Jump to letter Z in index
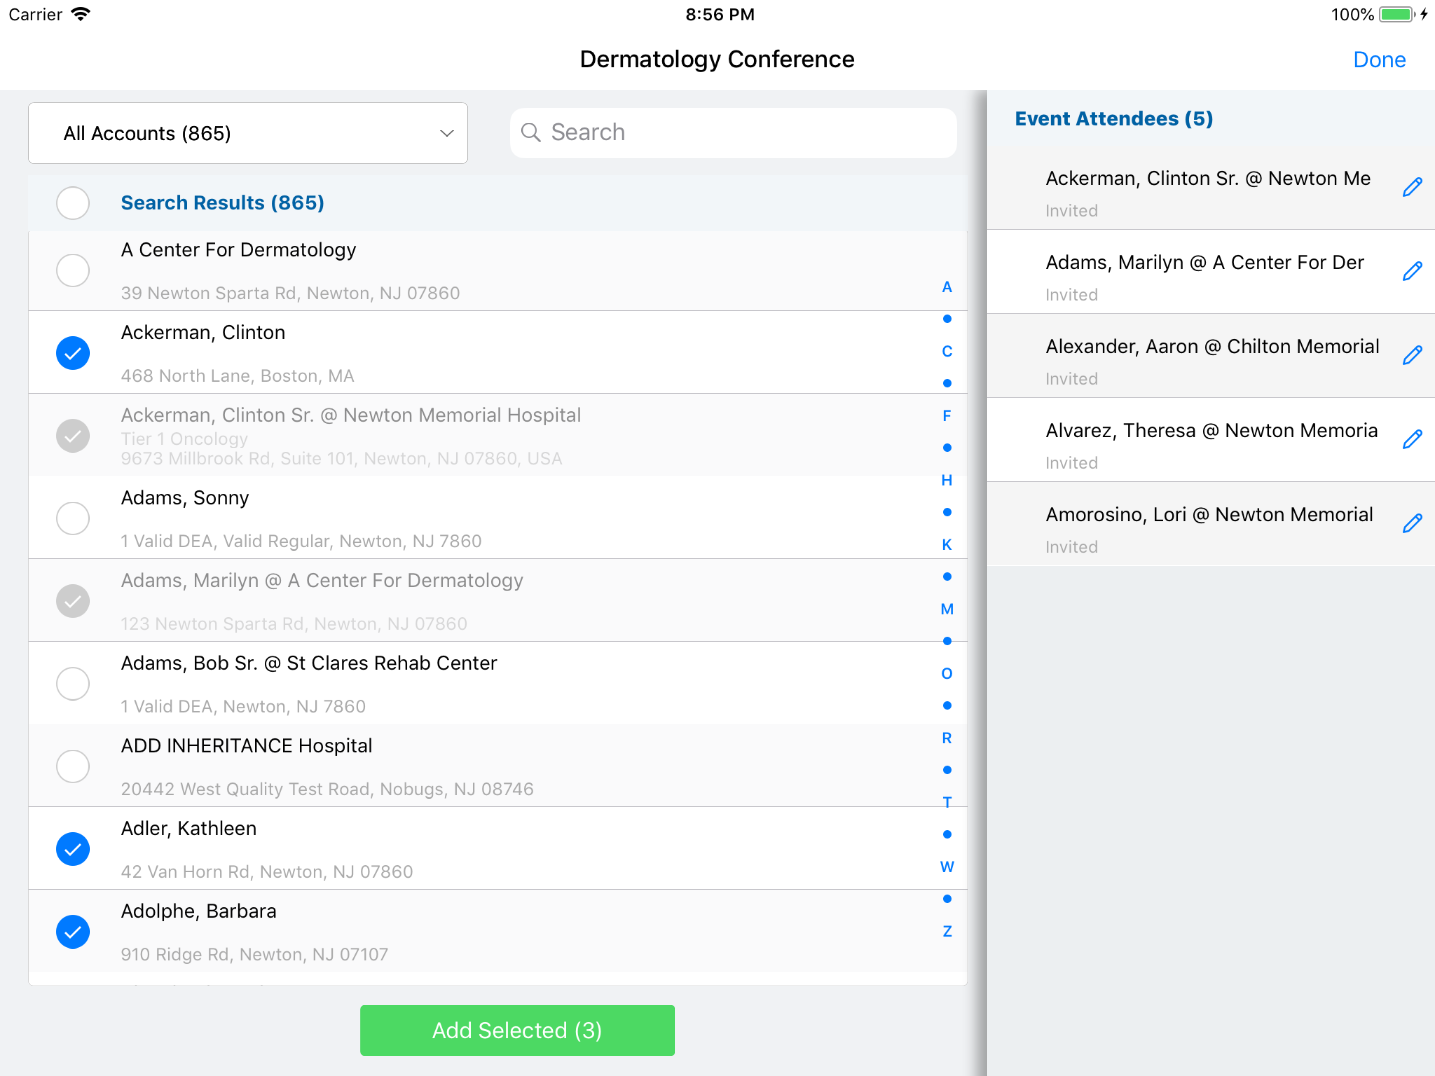The height and width of the screenshot is (1076, 1435). point(947,931)
